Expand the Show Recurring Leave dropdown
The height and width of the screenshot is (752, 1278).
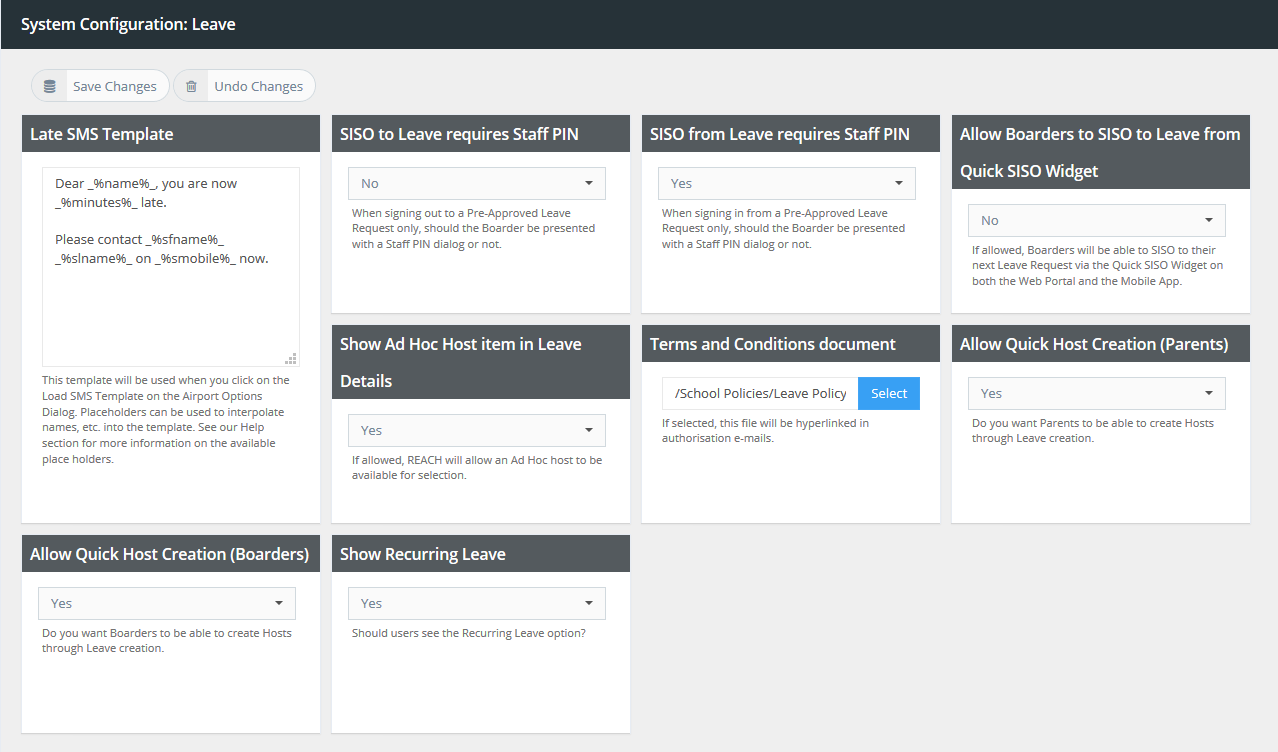point(477,603)
